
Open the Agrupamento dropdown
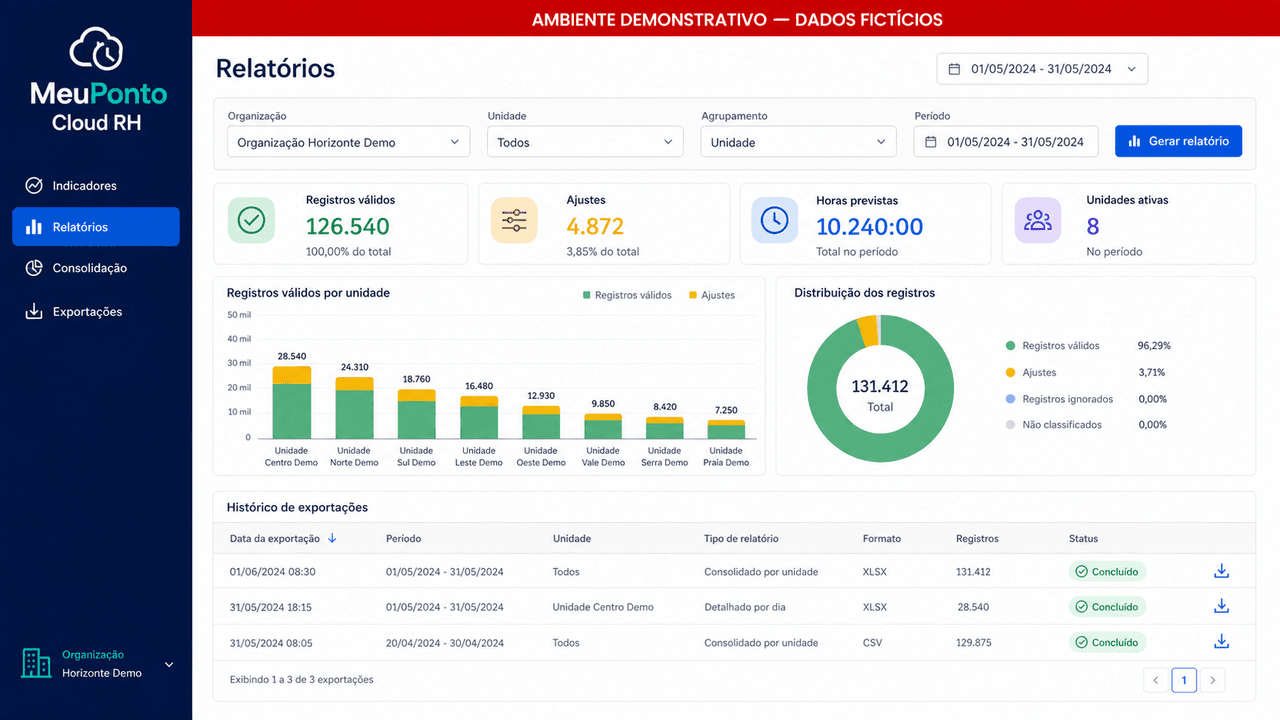[798, 142]
